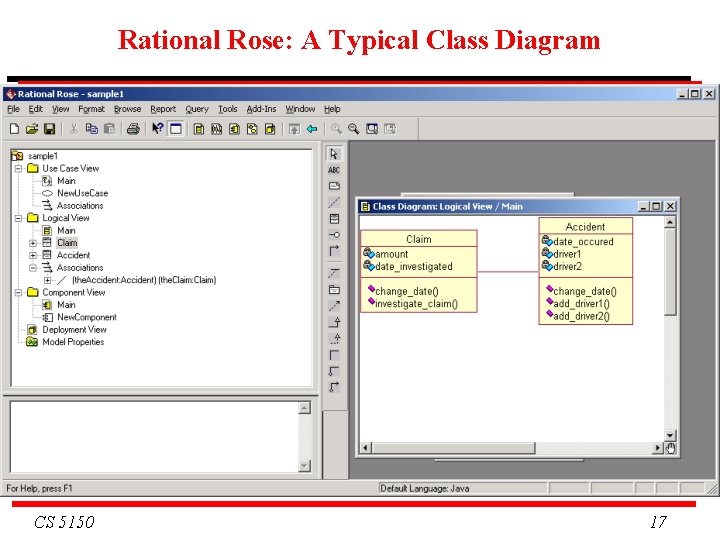This screenshot has height=540, width=720.
Task: Click the context help arrow icon
Action: tap(158, 129)
